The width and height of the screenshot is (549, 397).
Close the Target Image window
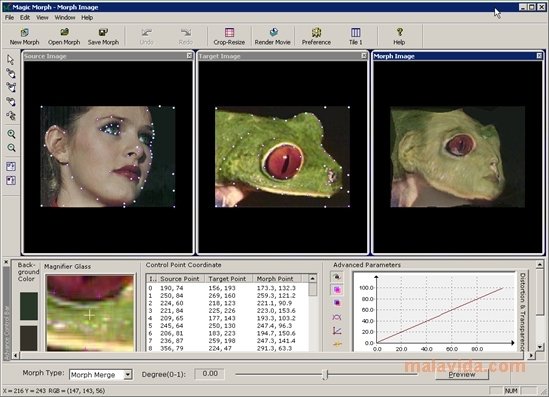(x=364, y=56)
